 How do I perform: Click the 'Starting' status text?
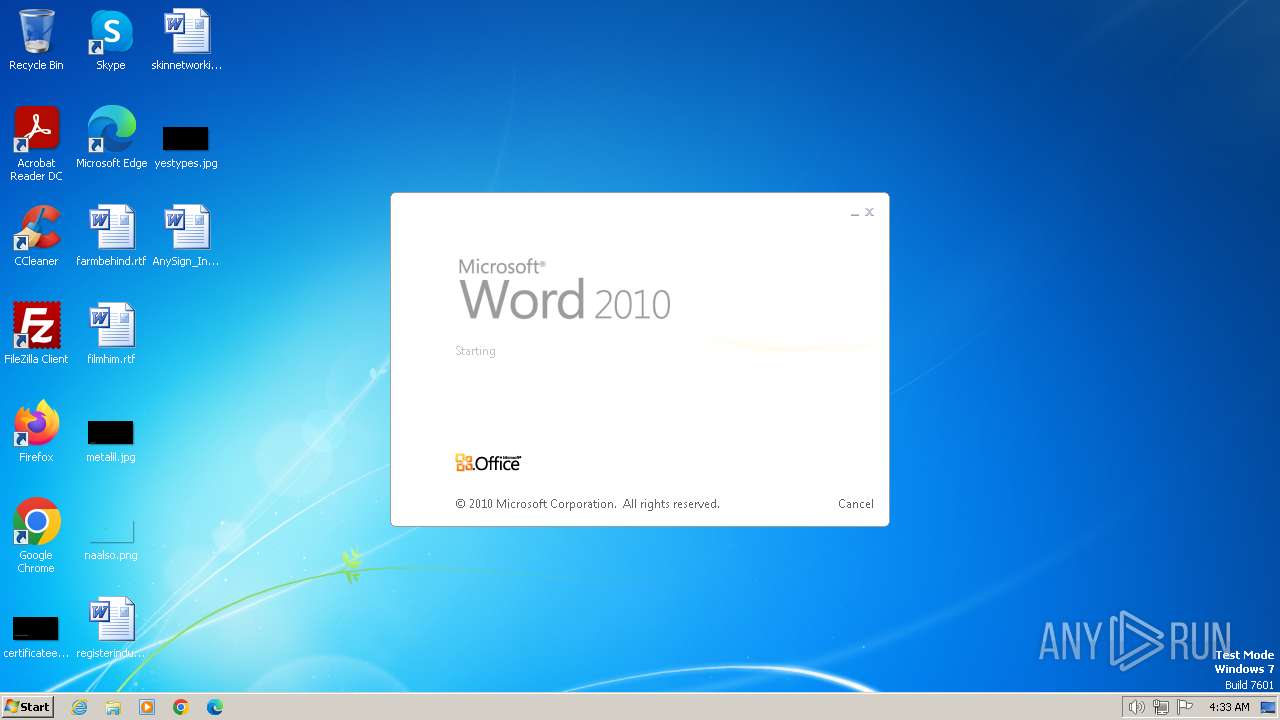[475, 351]
